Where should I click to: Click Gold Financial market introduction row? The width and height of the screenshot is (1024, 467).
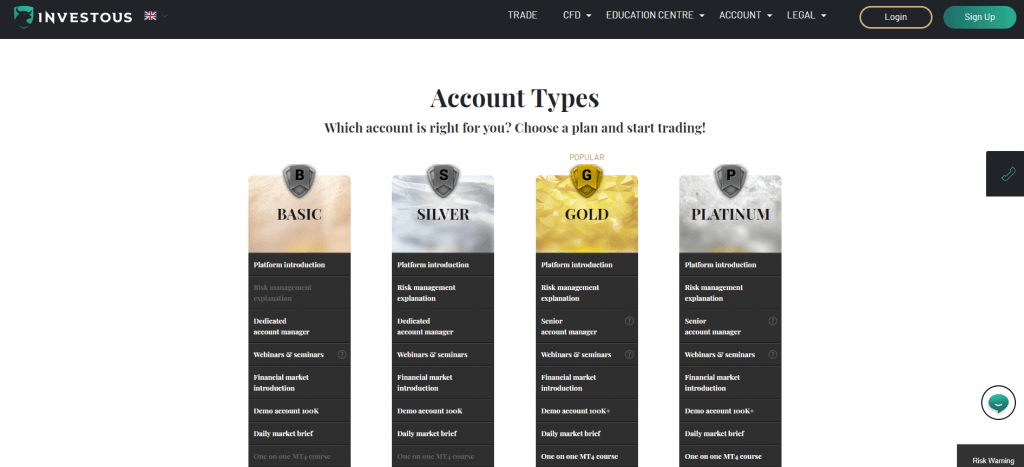(x=586, y=383)
